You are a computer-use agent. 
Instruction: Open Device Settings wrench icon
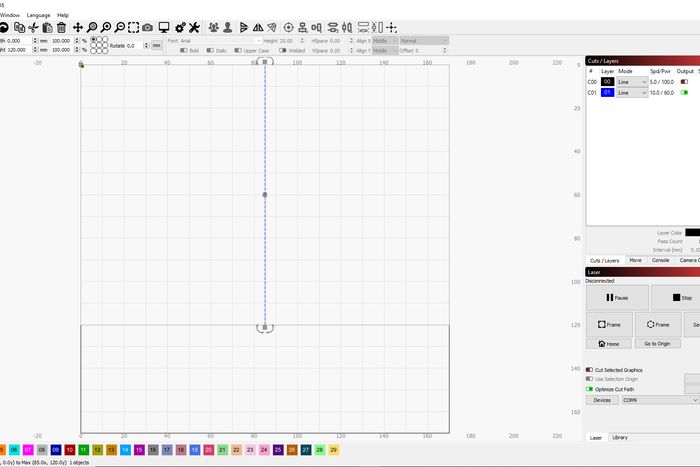(x=195, y=27)
